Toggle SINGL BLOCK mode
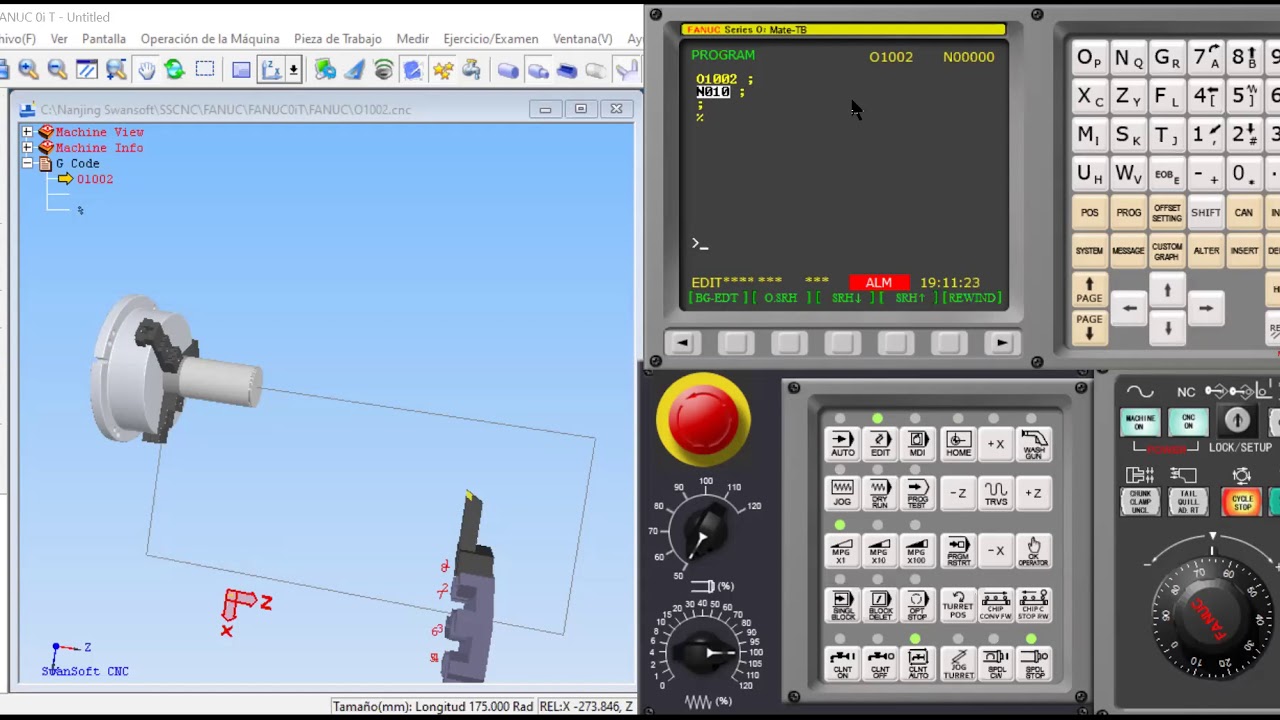 (x=842, y=605)
